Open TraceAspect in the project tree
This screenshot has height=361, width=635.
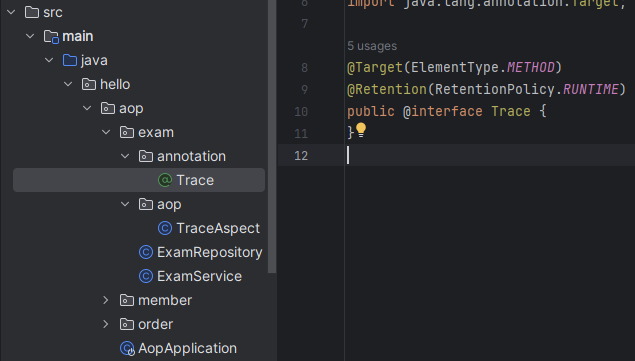coord(218,228)
